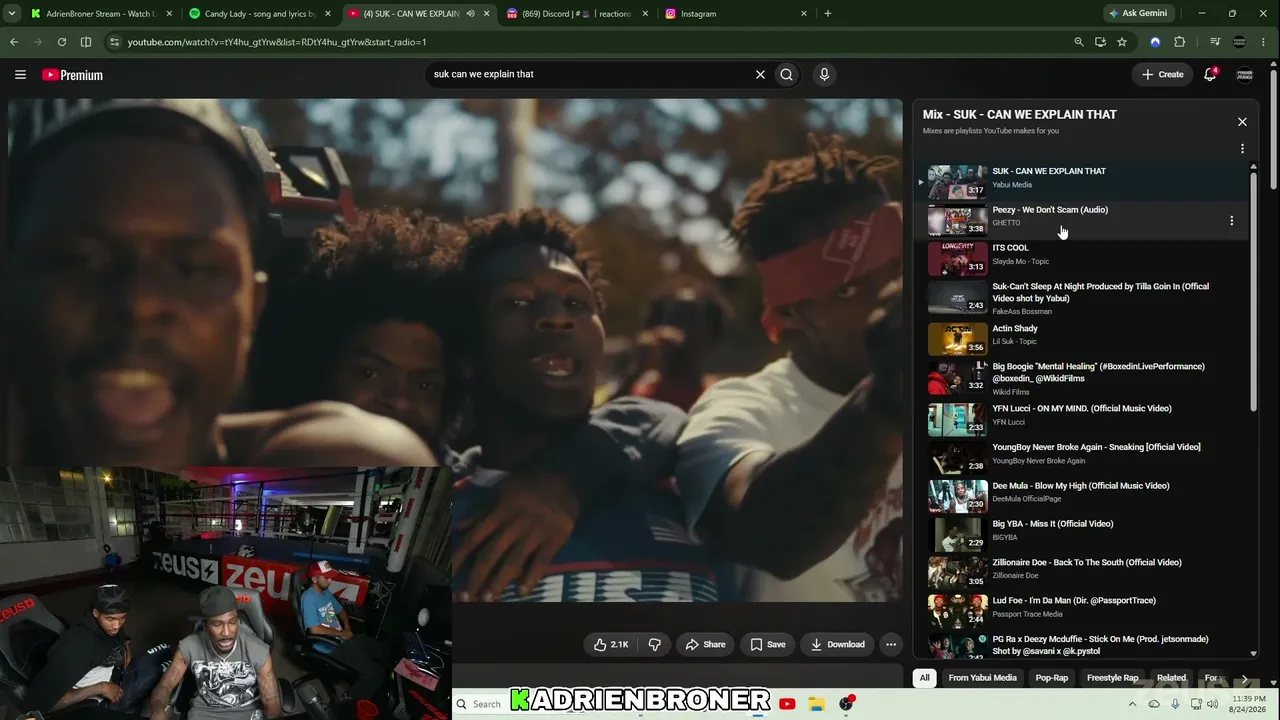Open YouTube from the Windows taskbar
The width and height of the screenshot is (1280, 720).
(787, 704)
